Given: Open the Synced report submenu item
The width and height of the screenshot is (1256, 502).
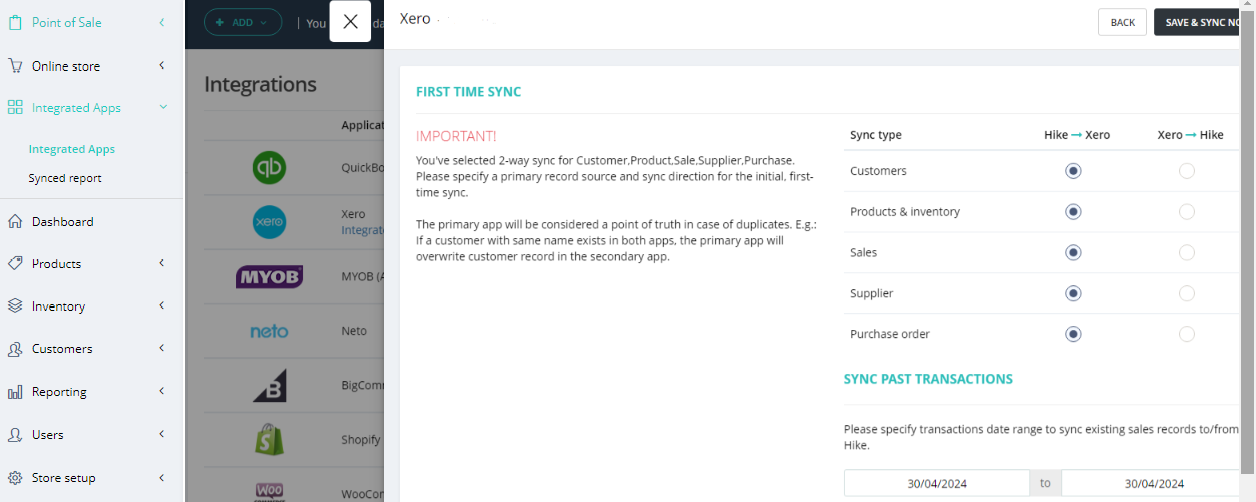Looking at the screenshot, I should click(65, 178).
